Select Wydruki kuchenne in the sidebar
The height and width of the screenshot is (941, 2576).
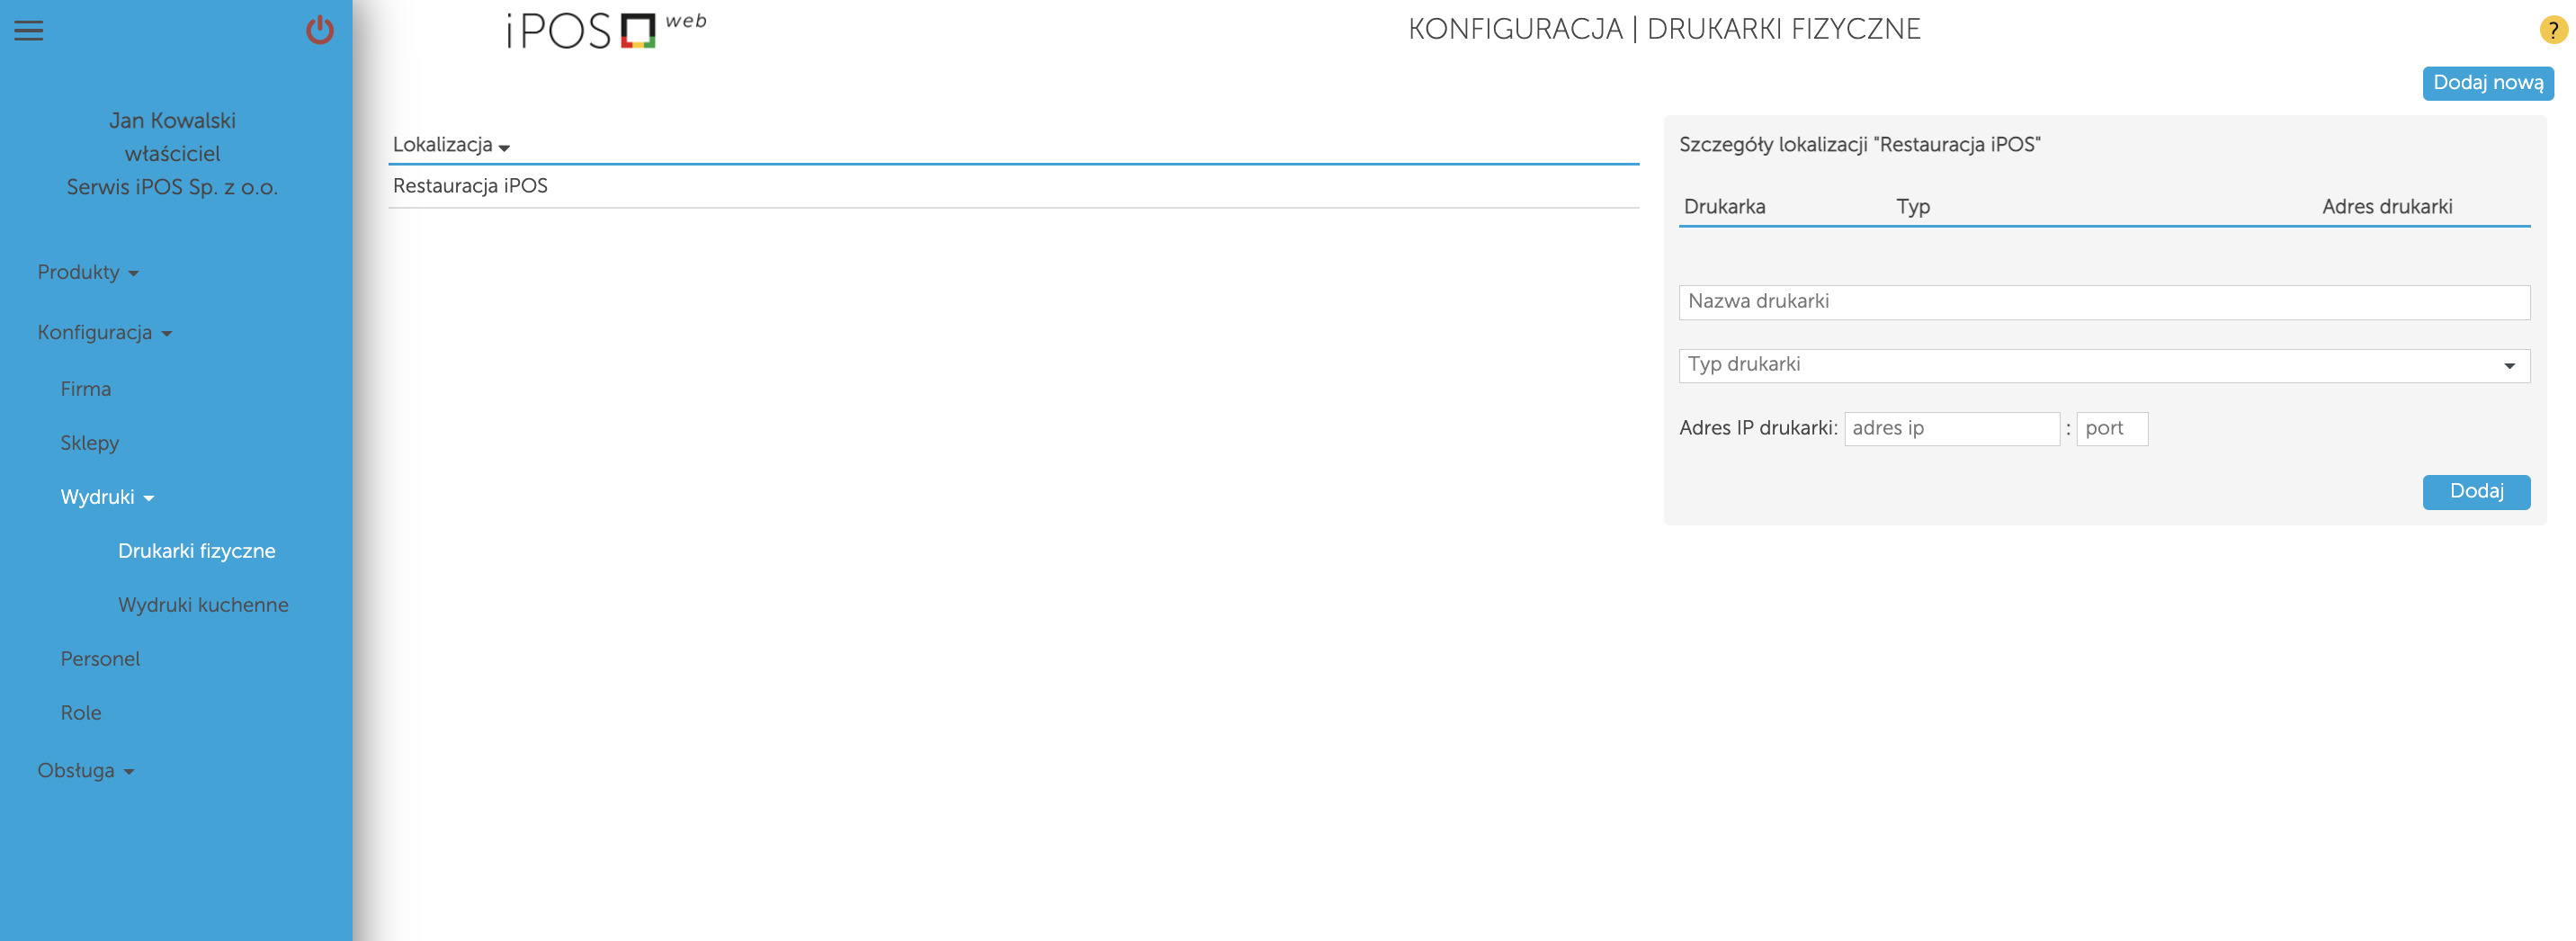[x=203, y=605]
